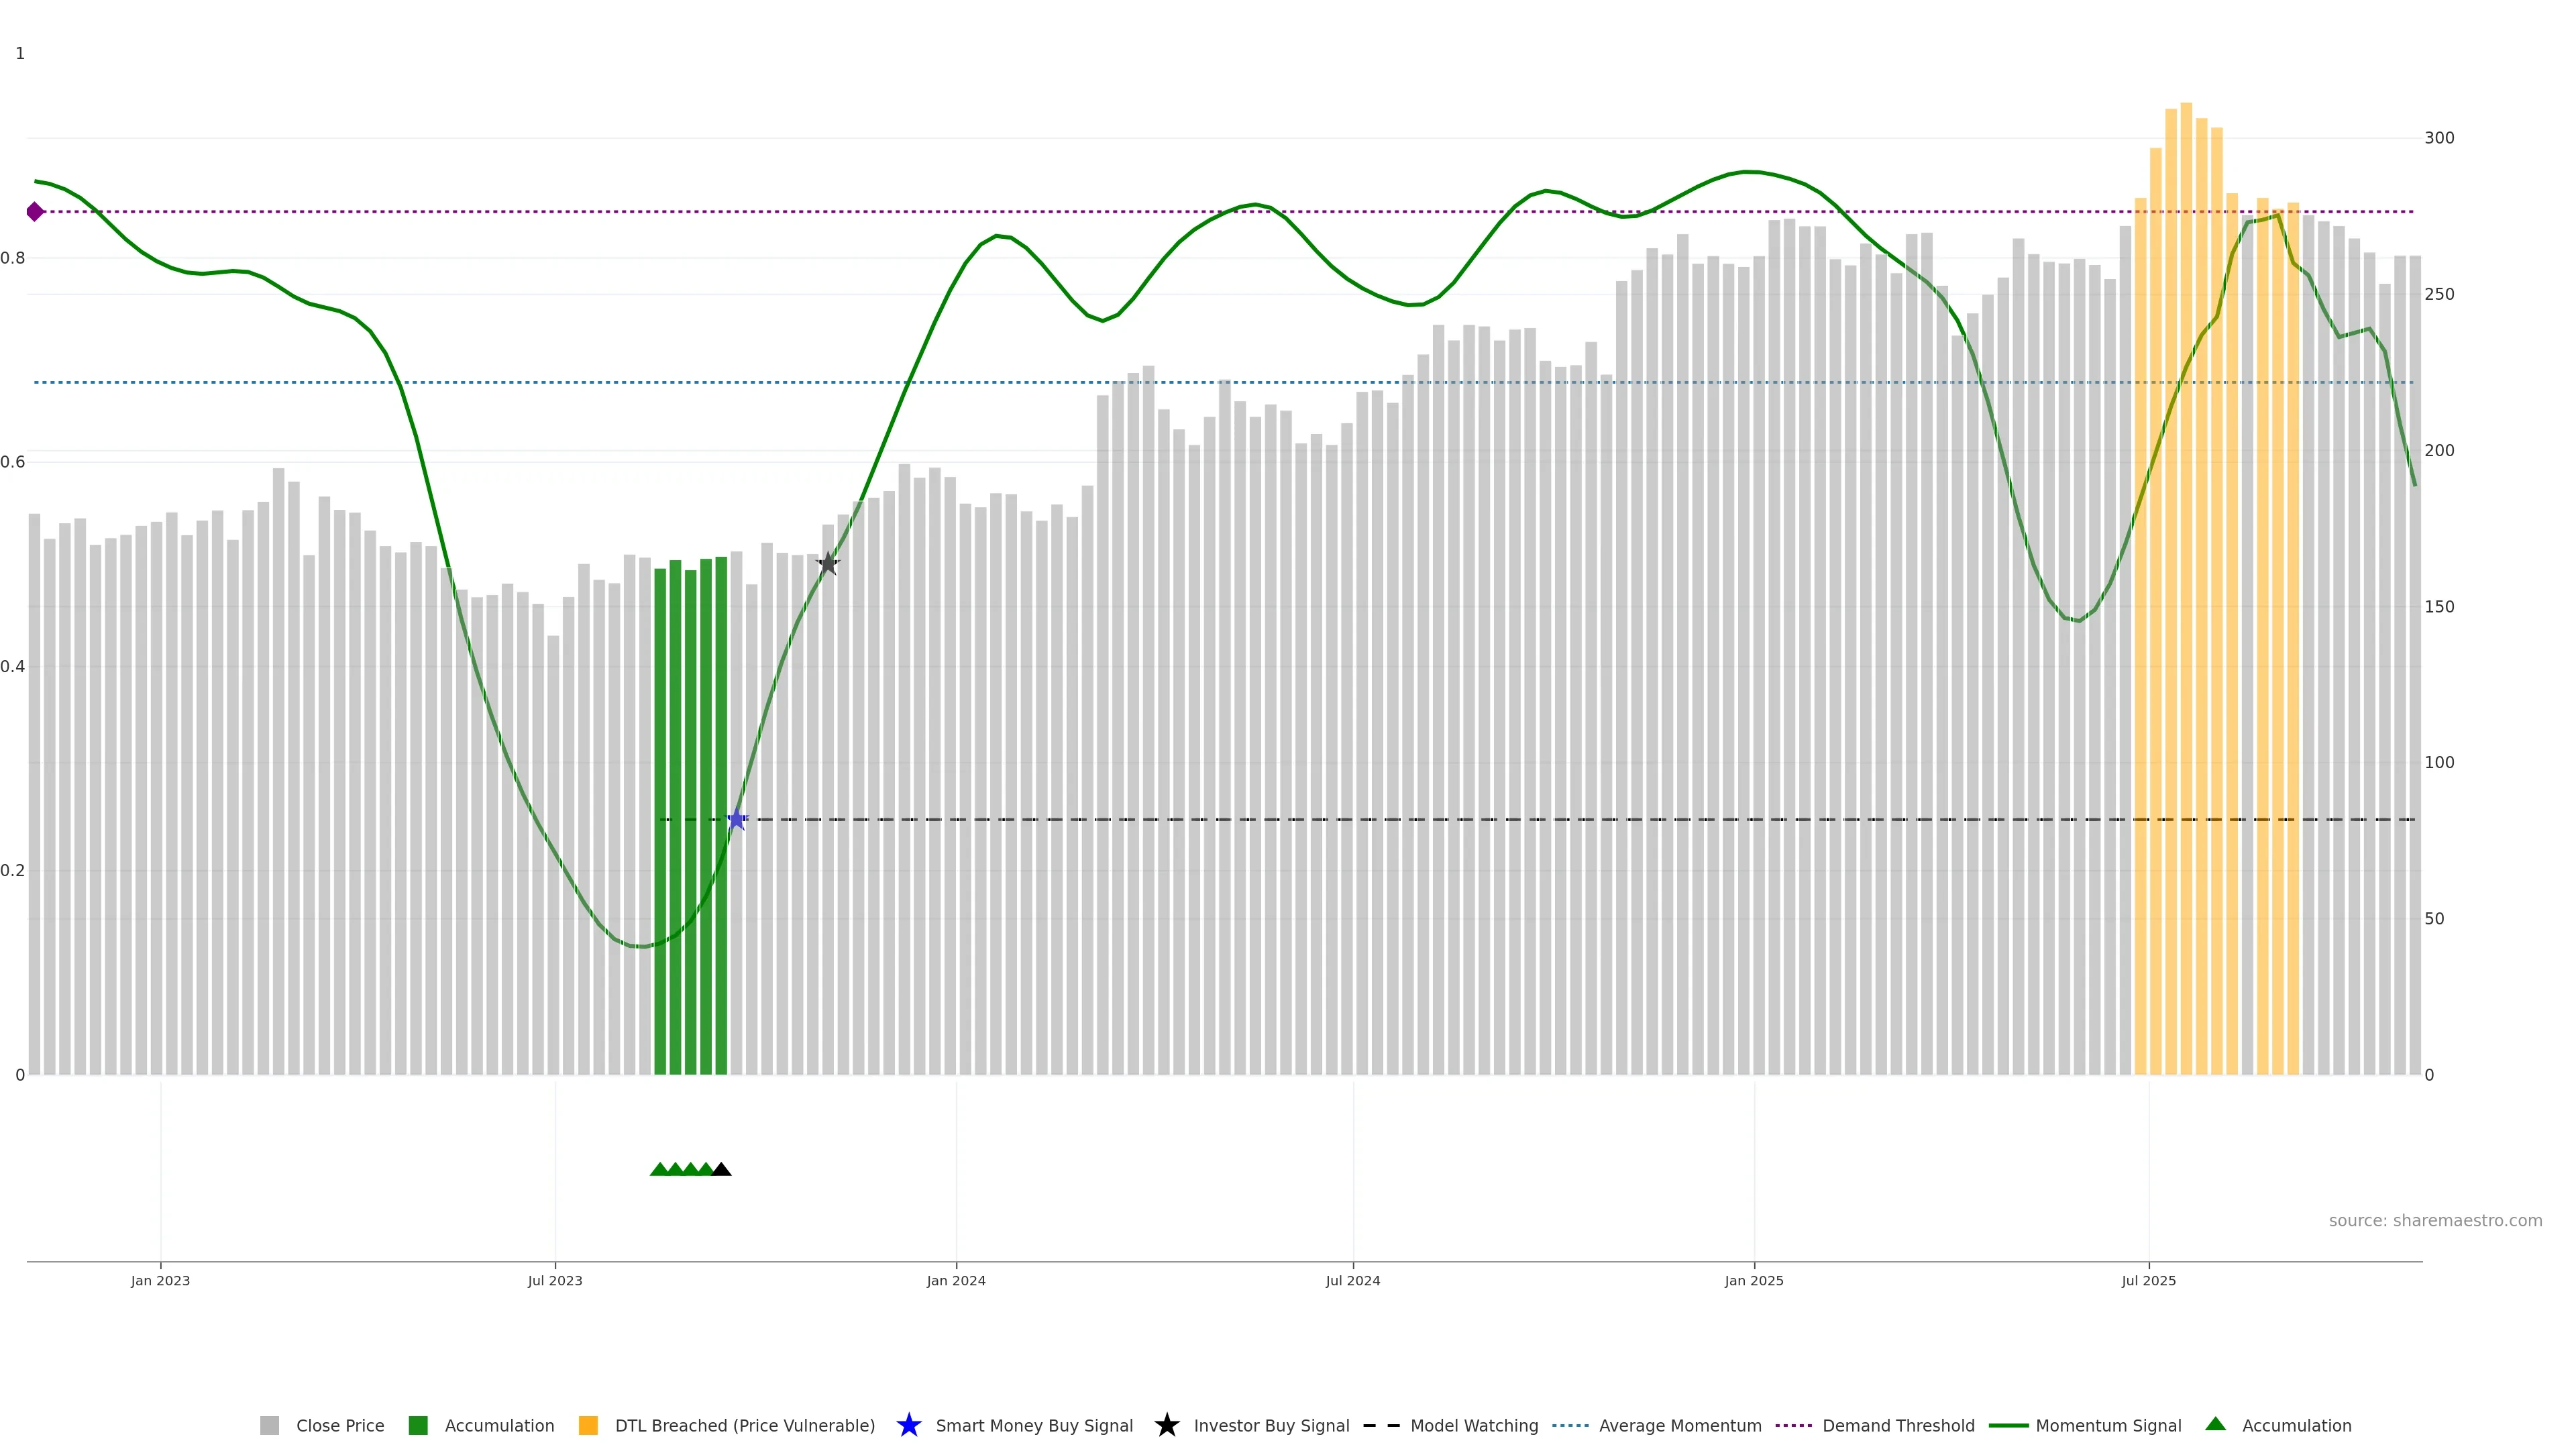Click the first green accumulation triangle marker
The height and width of the screenshot is (1449, 2576).
659,1169
